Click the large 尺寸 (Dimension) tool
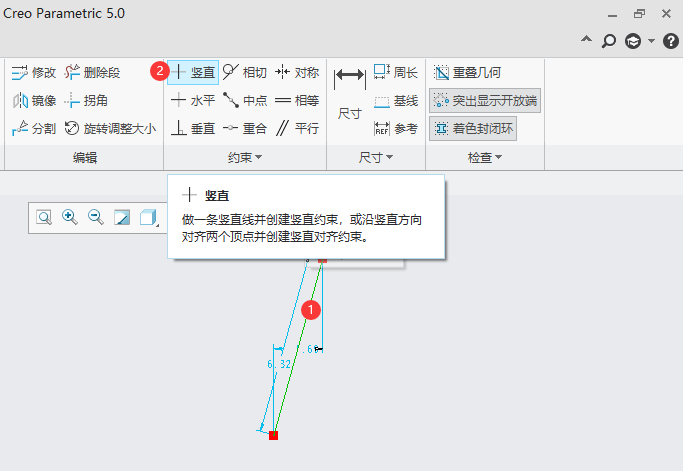The height and width of the screenshot is (471, 683). point(349,93)
